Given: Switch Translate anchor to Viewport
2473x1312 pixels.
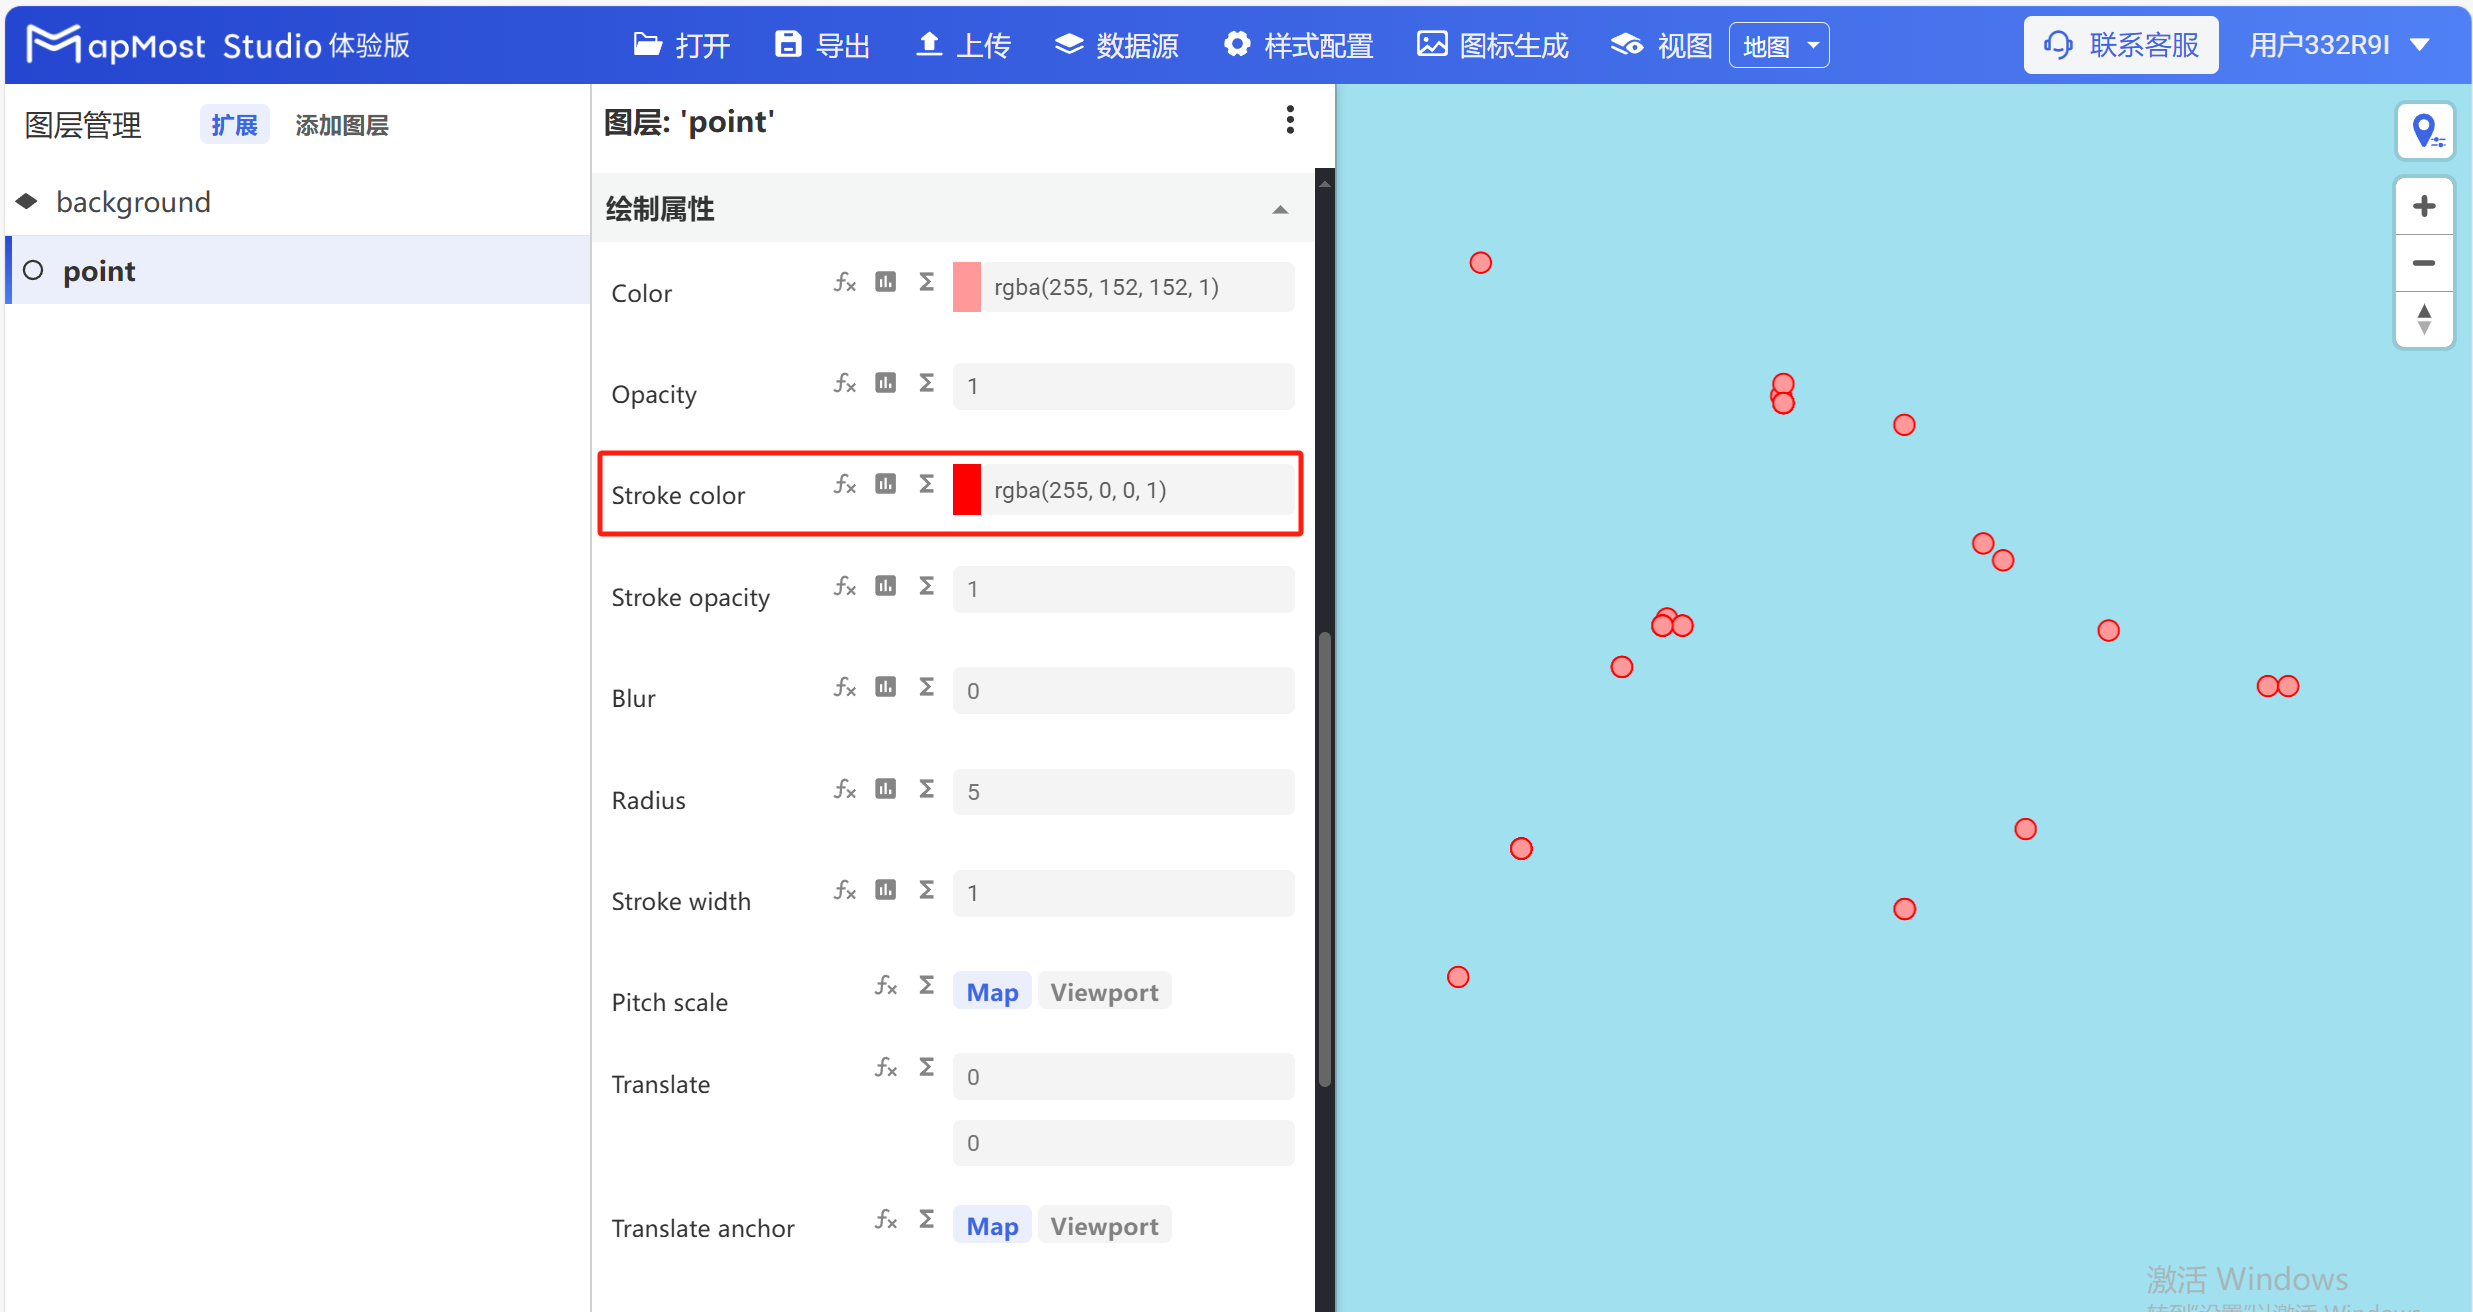Looking at the screenshot, I should [1104, 1225].
